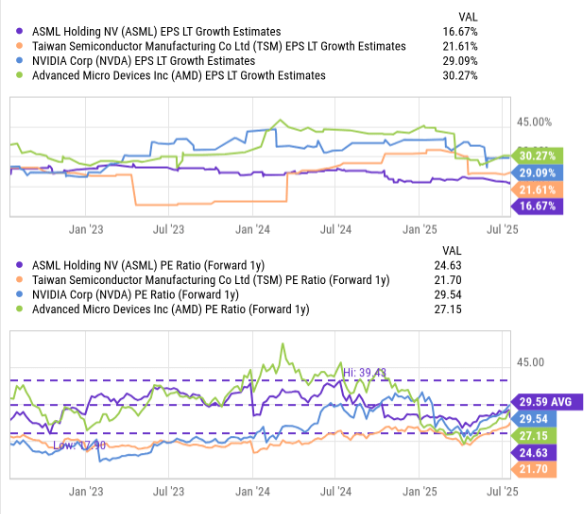Click the orange 21.61% chart end tag

coord(537,189)
